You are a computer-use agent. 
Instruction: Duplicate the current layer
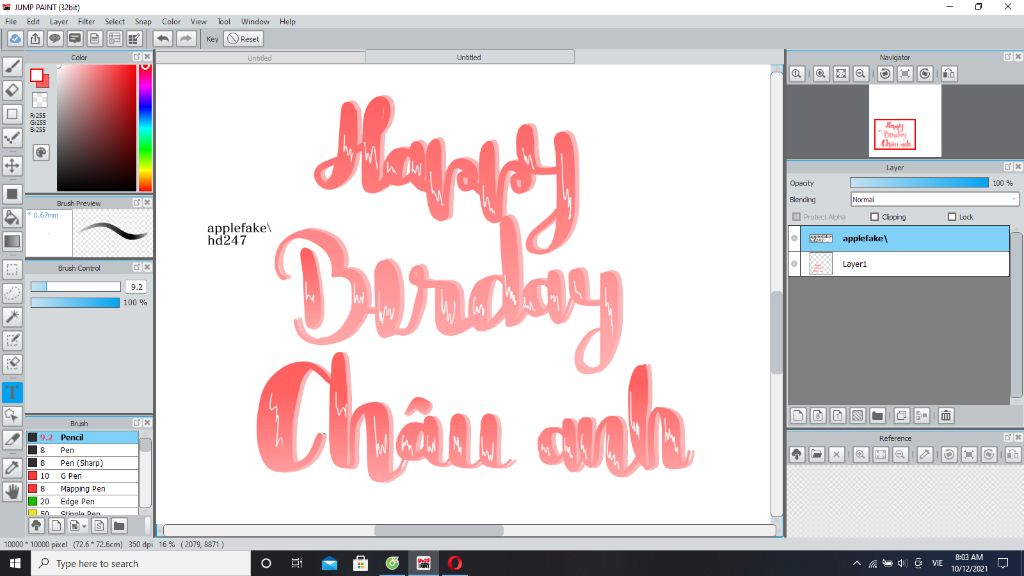[901, 415]
